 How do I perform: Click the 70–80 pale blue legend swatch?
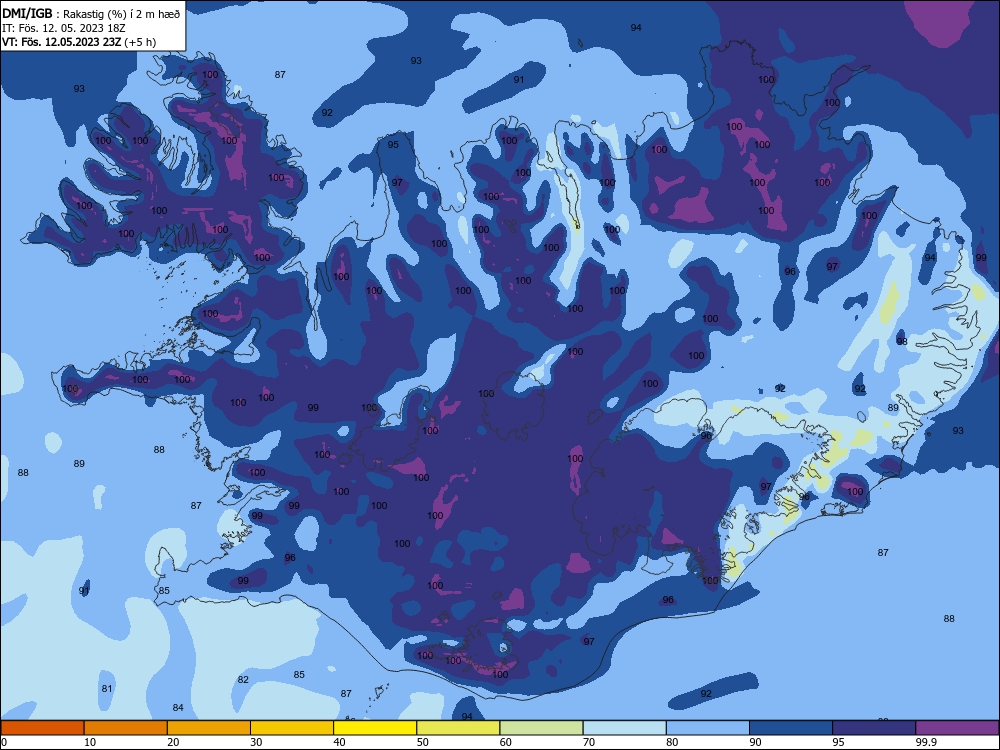(624, 728)
